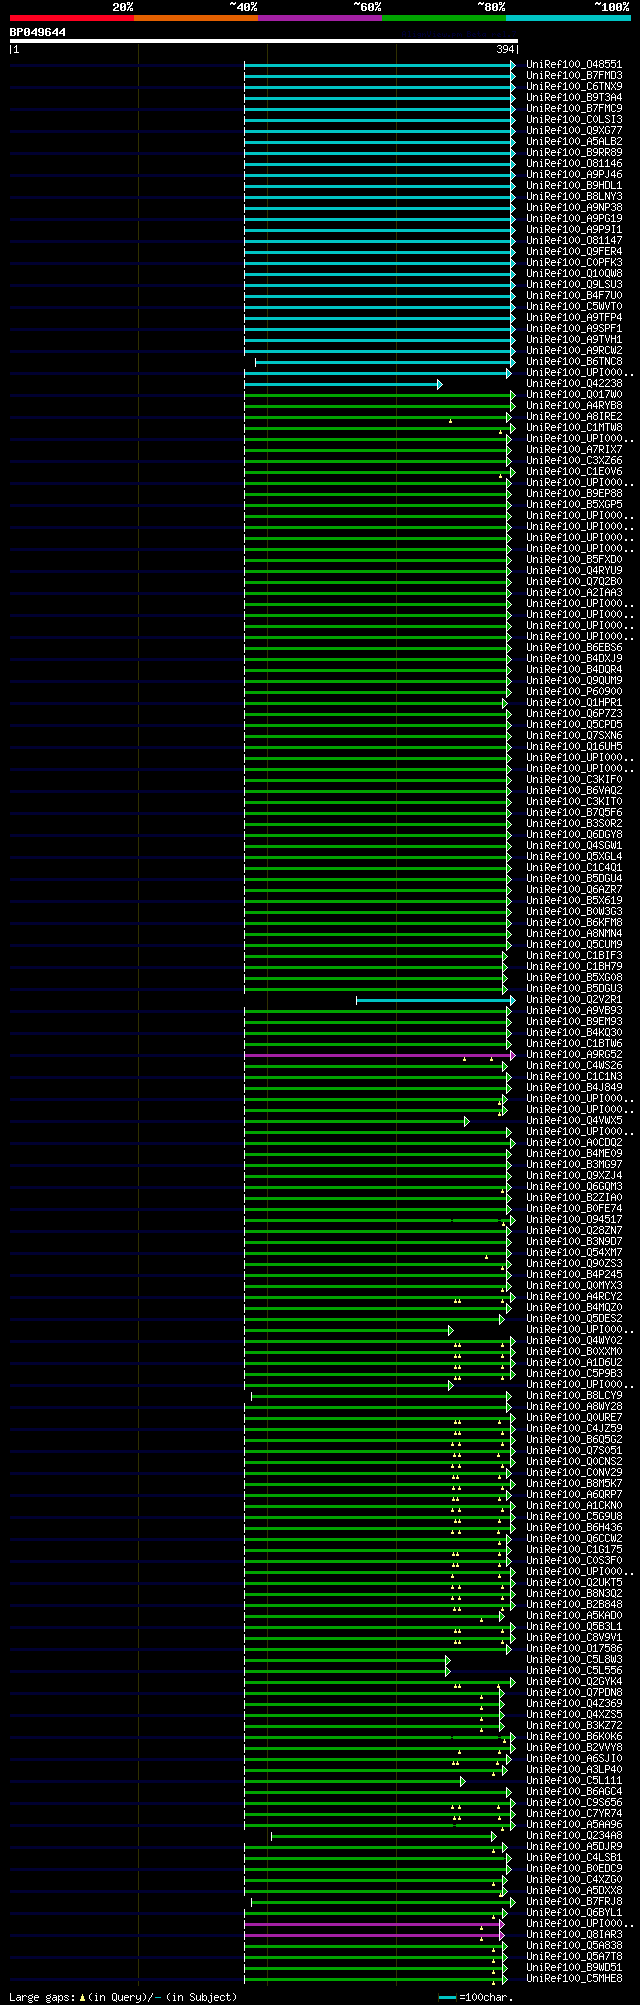The image size is (640, 2005).
Task: Select hit UniRef100_C6TNX9
Action: (574, 86)
